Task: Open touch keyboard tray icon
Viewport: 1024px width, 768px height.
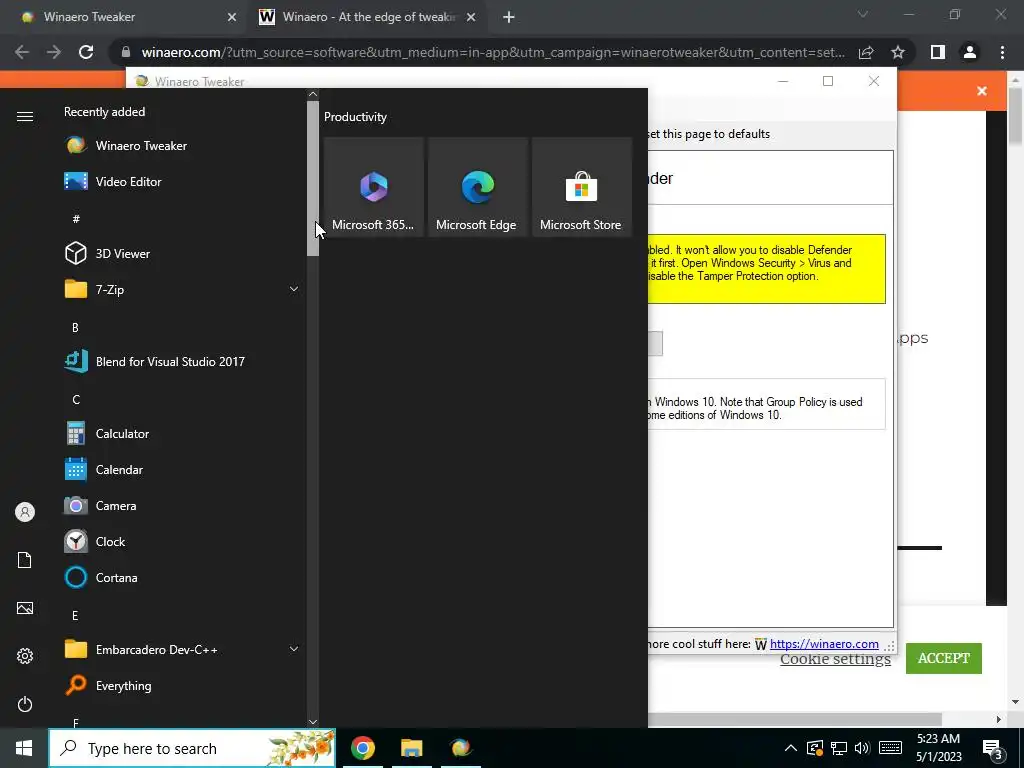Action: coord(890,748)
